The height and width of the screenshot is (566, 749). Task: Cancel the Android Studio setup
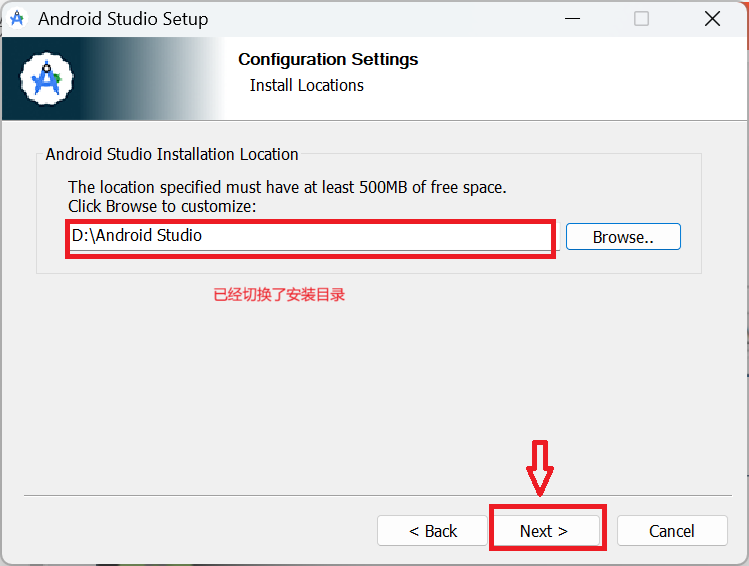click(x=672, y=531)
